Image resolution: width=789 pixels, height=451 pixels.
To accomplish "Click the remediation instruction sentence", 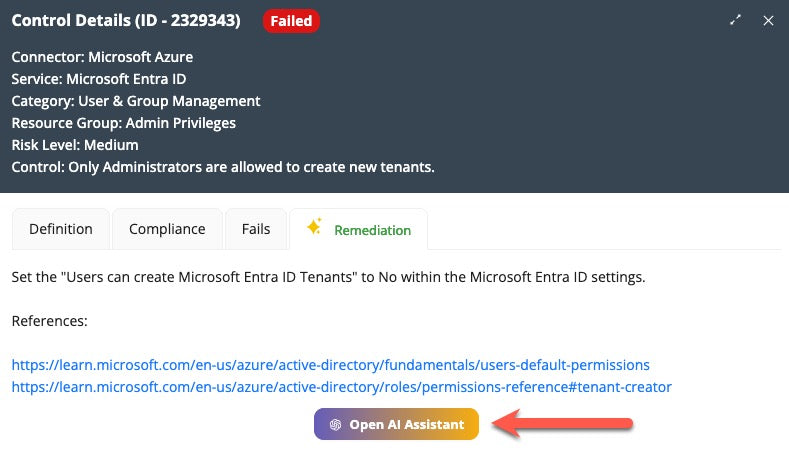I will tap(328, 277).
